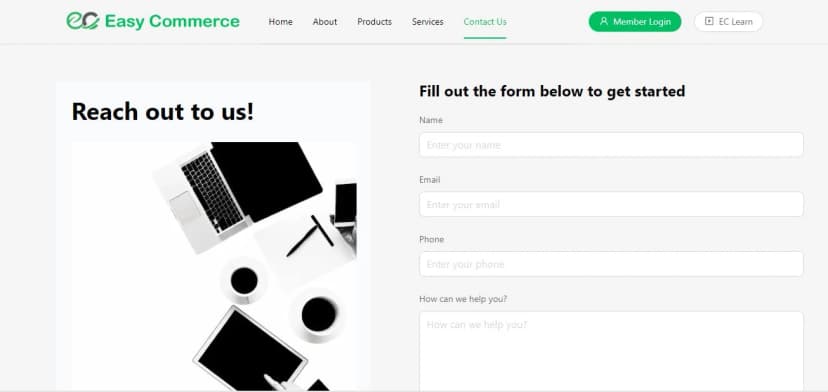The height and width of the screenshot is (392, 828).
Task: Open the Easy Commerce brand name link
Action: 172,22
